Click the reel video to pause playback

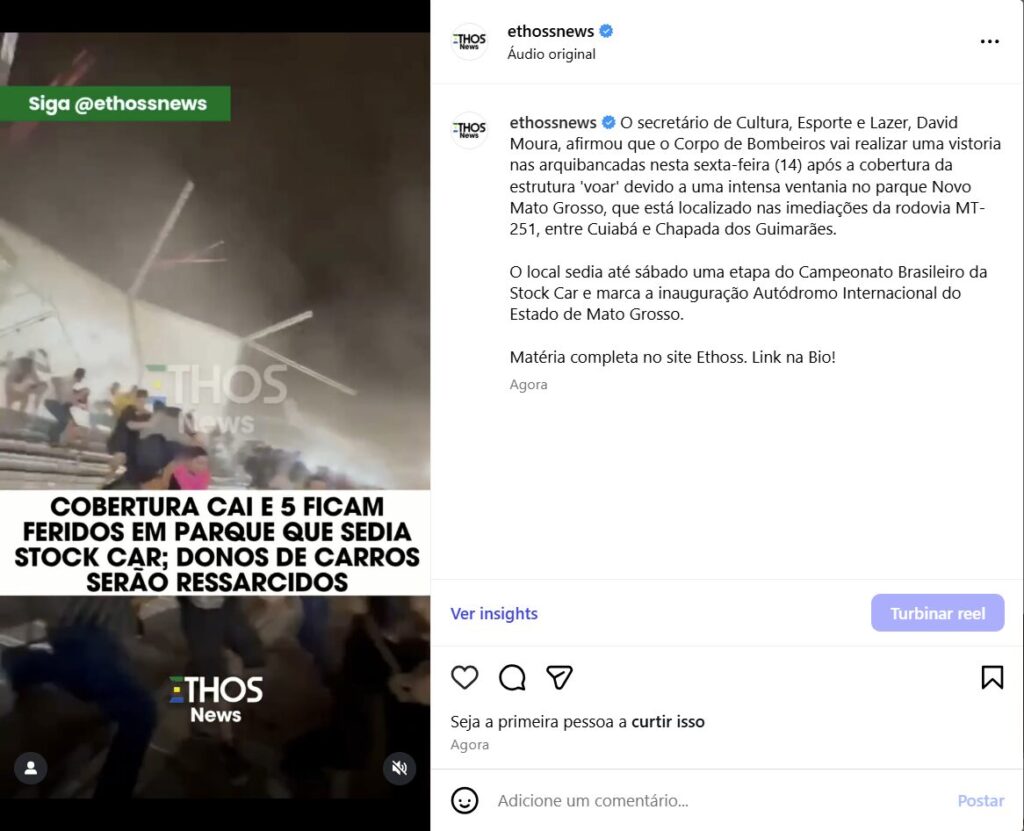click(x=215, y=415)
